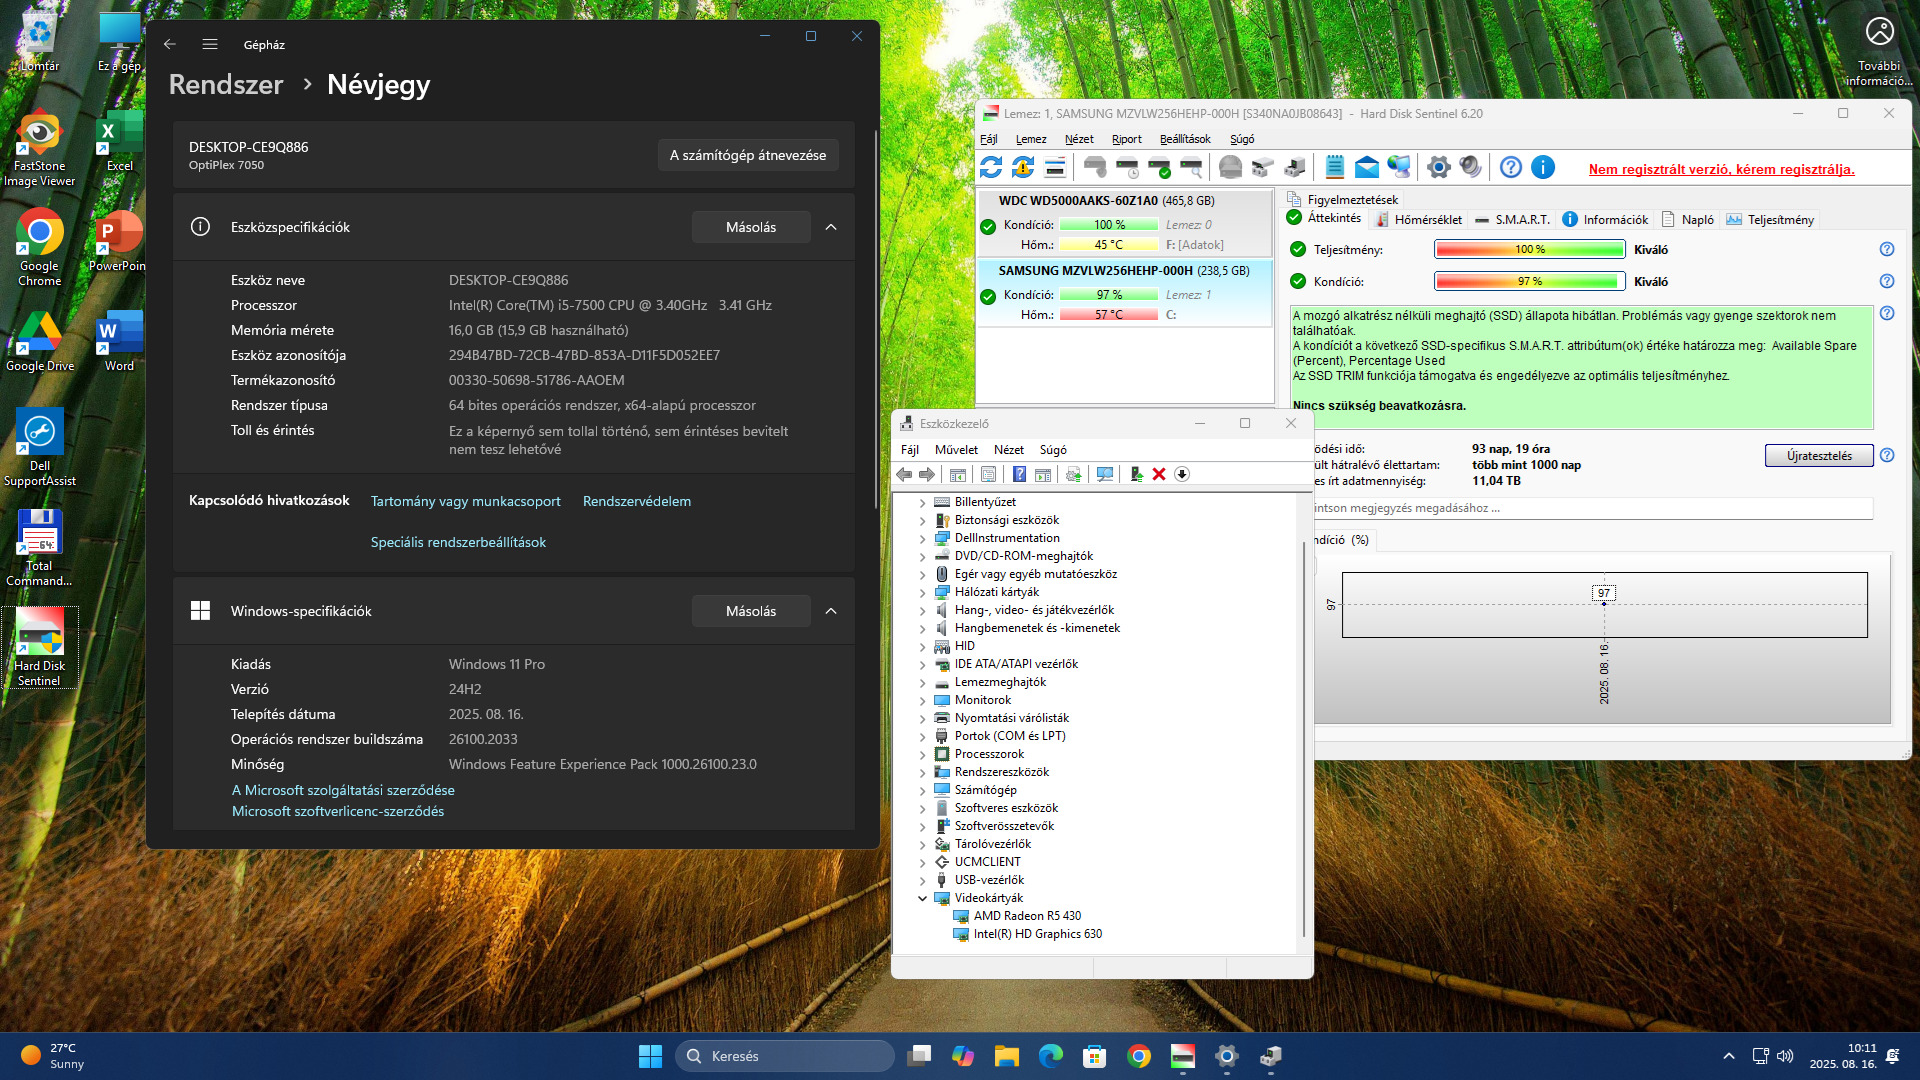Collapse the Videokártyák tree node

922,898
